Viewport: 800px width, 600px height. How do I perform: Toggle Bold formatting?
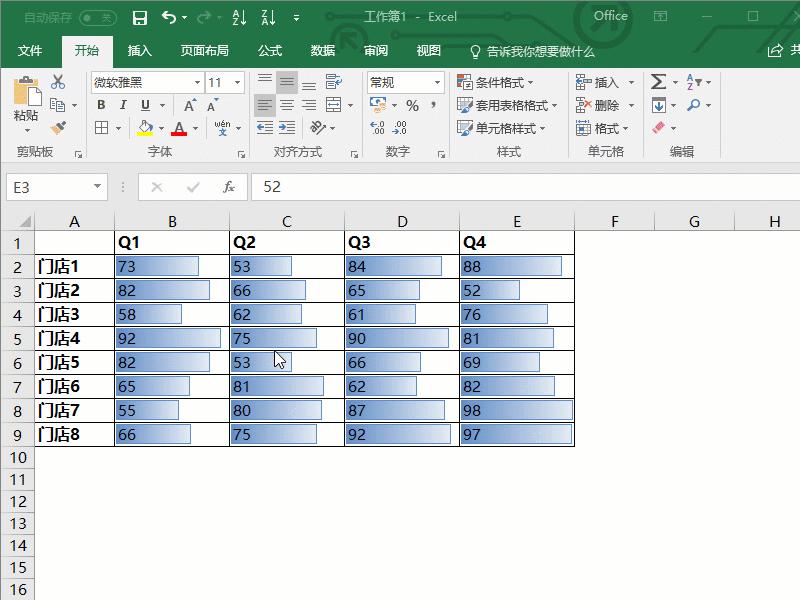[x=101, y=105]
